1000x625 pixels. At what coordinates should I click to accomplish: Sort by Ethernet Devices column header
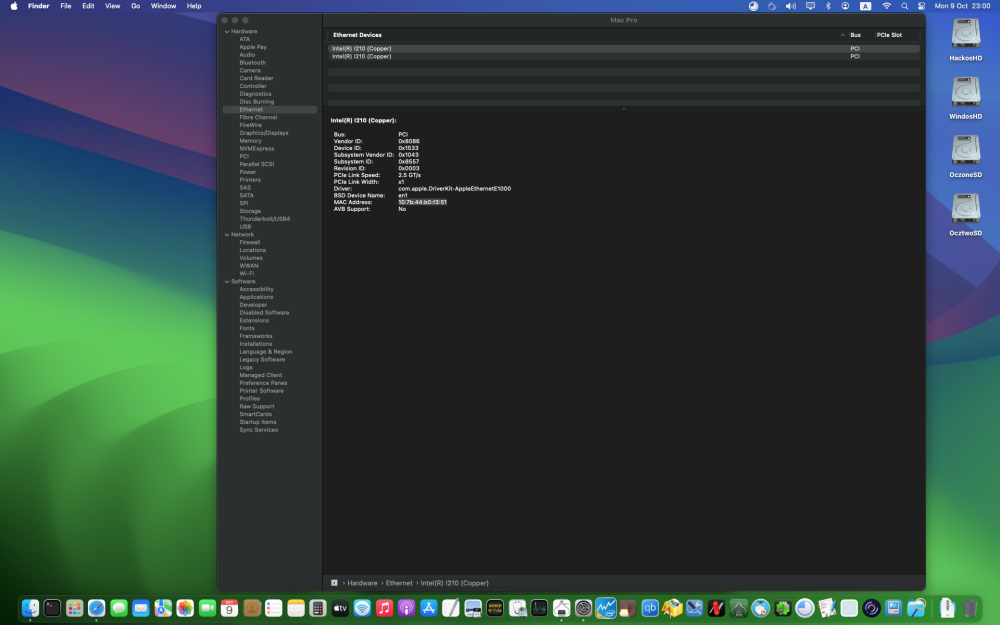click(357, 35)
